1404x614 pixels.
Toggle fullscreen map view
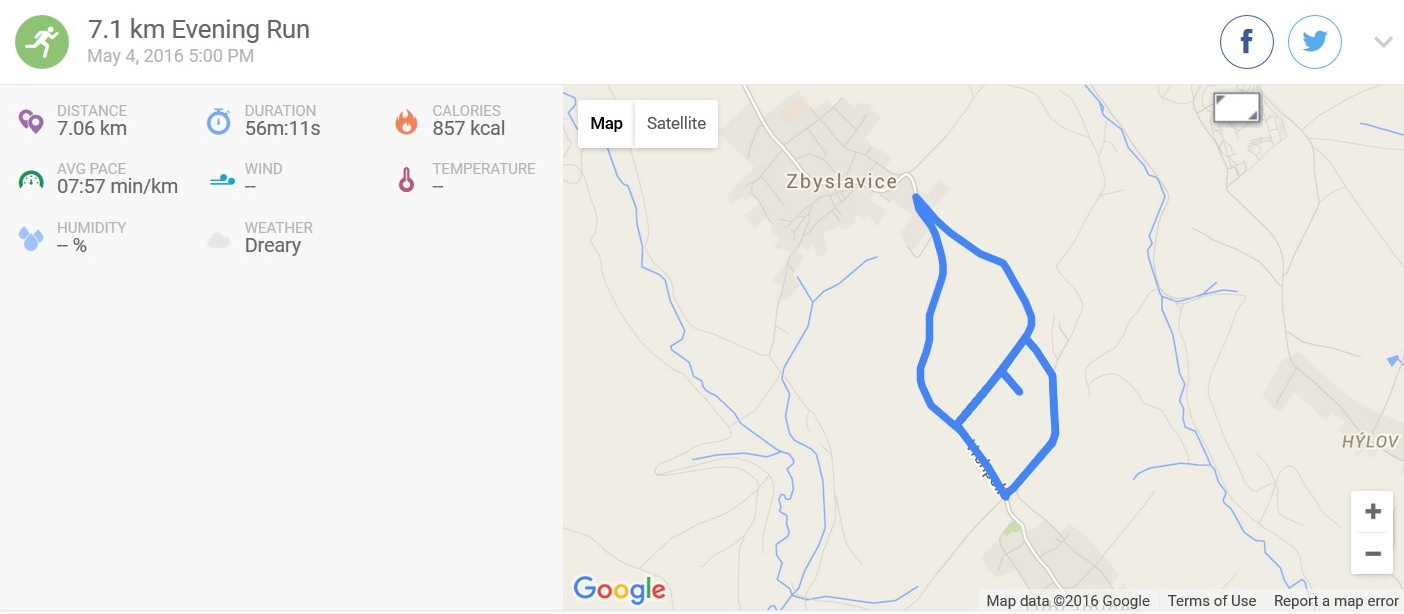click(1237, 108)
